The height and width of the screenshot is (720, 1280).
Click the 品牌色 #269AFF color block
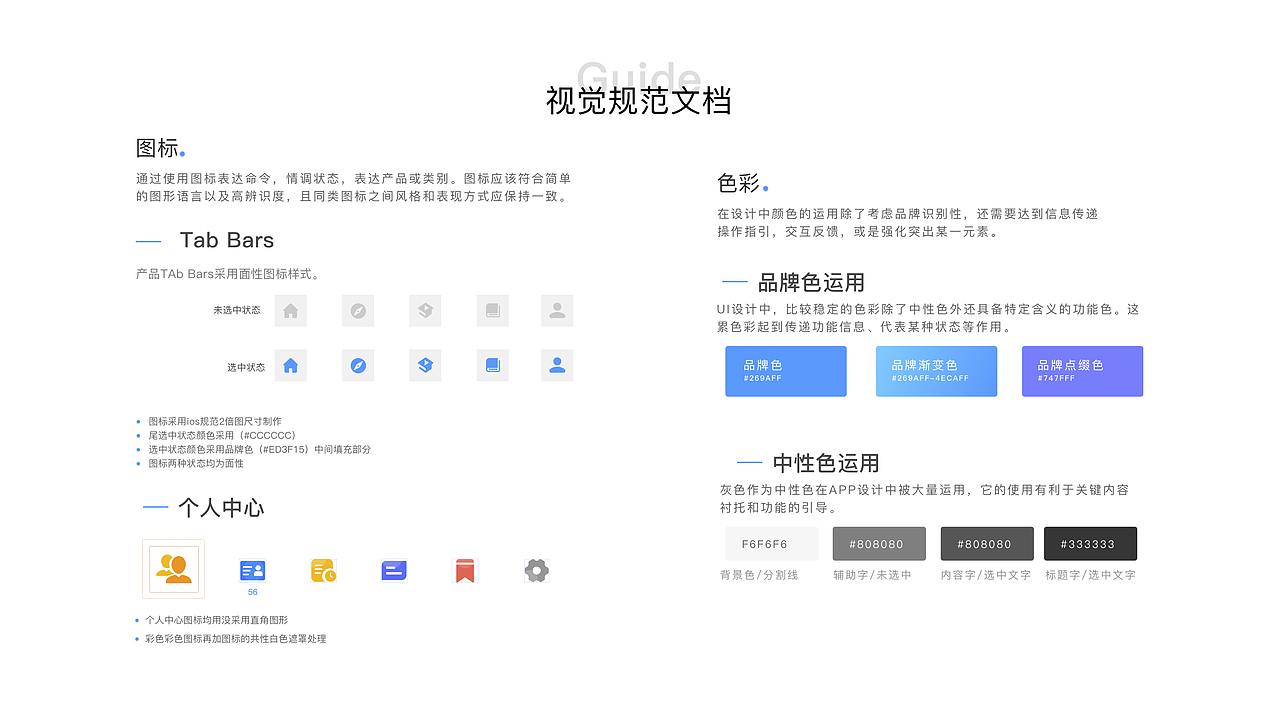click(x=785, y=371)
